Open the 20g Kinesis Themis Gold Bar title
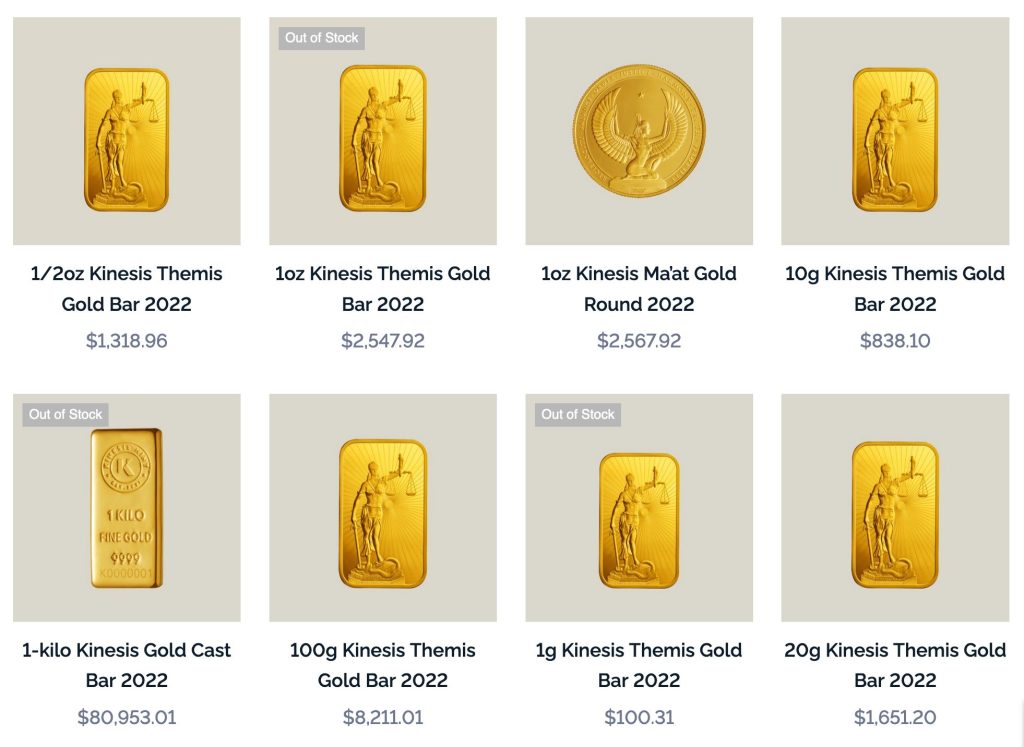 [x=894, y=665]
